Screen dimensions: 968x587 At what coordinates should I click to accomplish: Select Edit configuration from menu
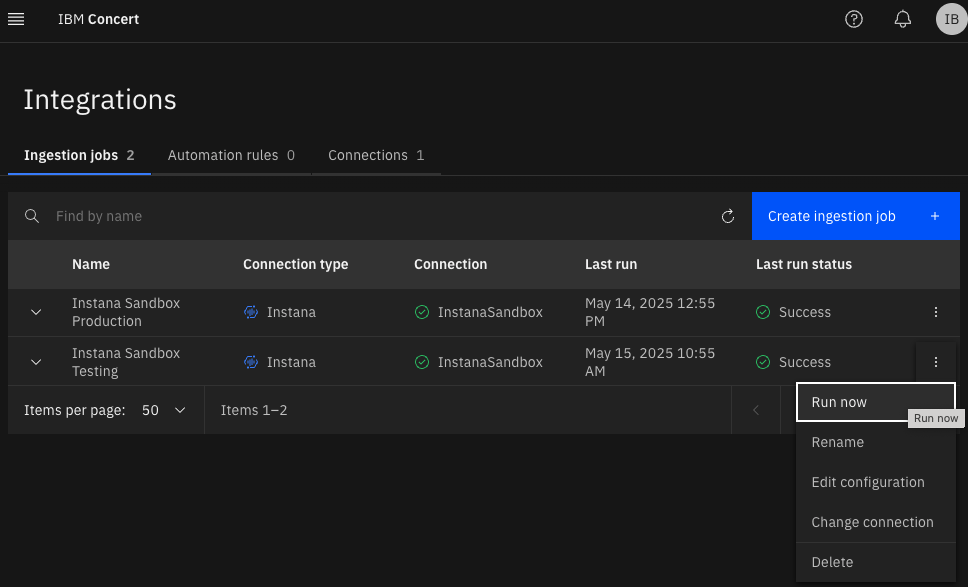pos(876,482)
